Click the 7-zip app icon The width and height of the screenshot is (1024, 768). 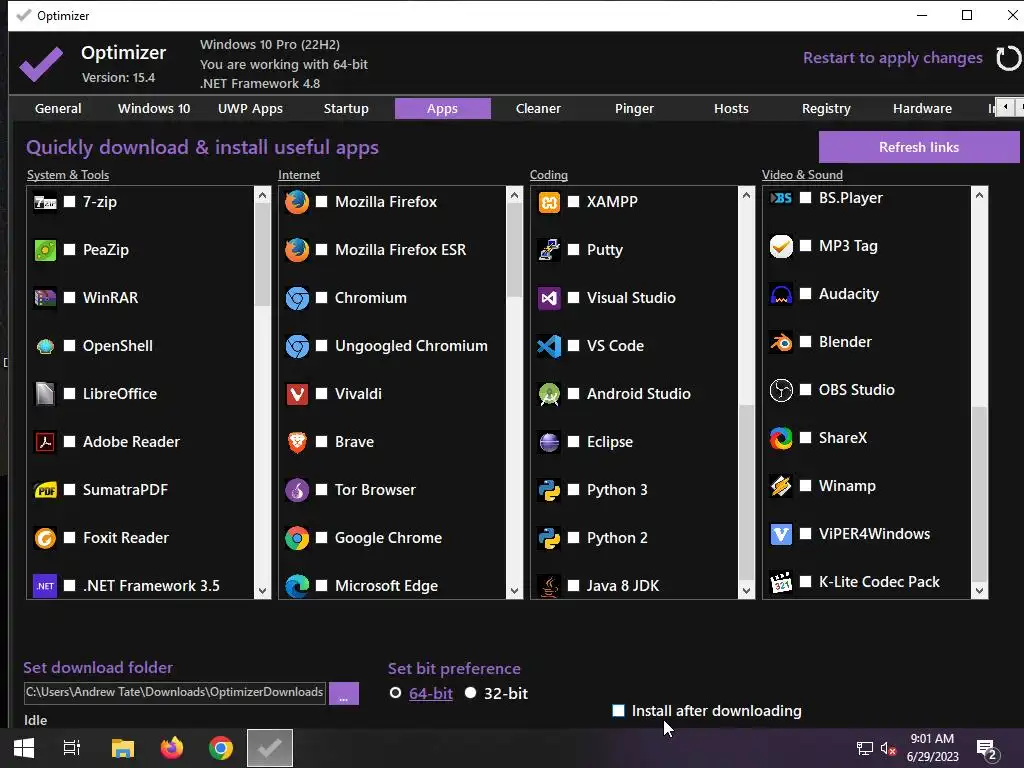click(x=45, y=202)
